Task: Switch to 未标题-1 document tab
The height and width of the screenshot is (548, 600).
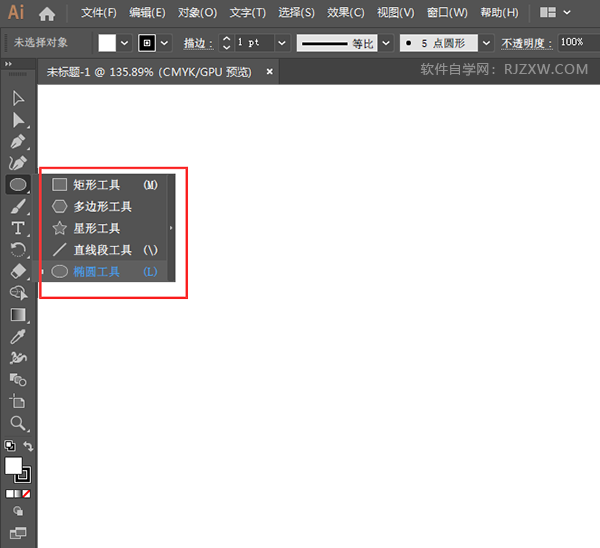Action: [149, 72]
